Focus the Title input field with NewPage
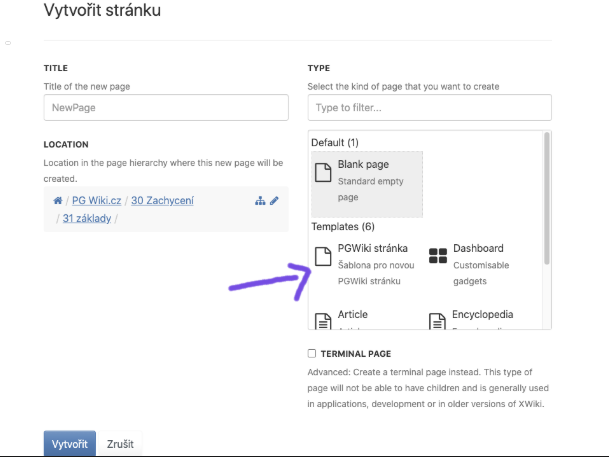 pyautogui.click(x=166, y=107)
